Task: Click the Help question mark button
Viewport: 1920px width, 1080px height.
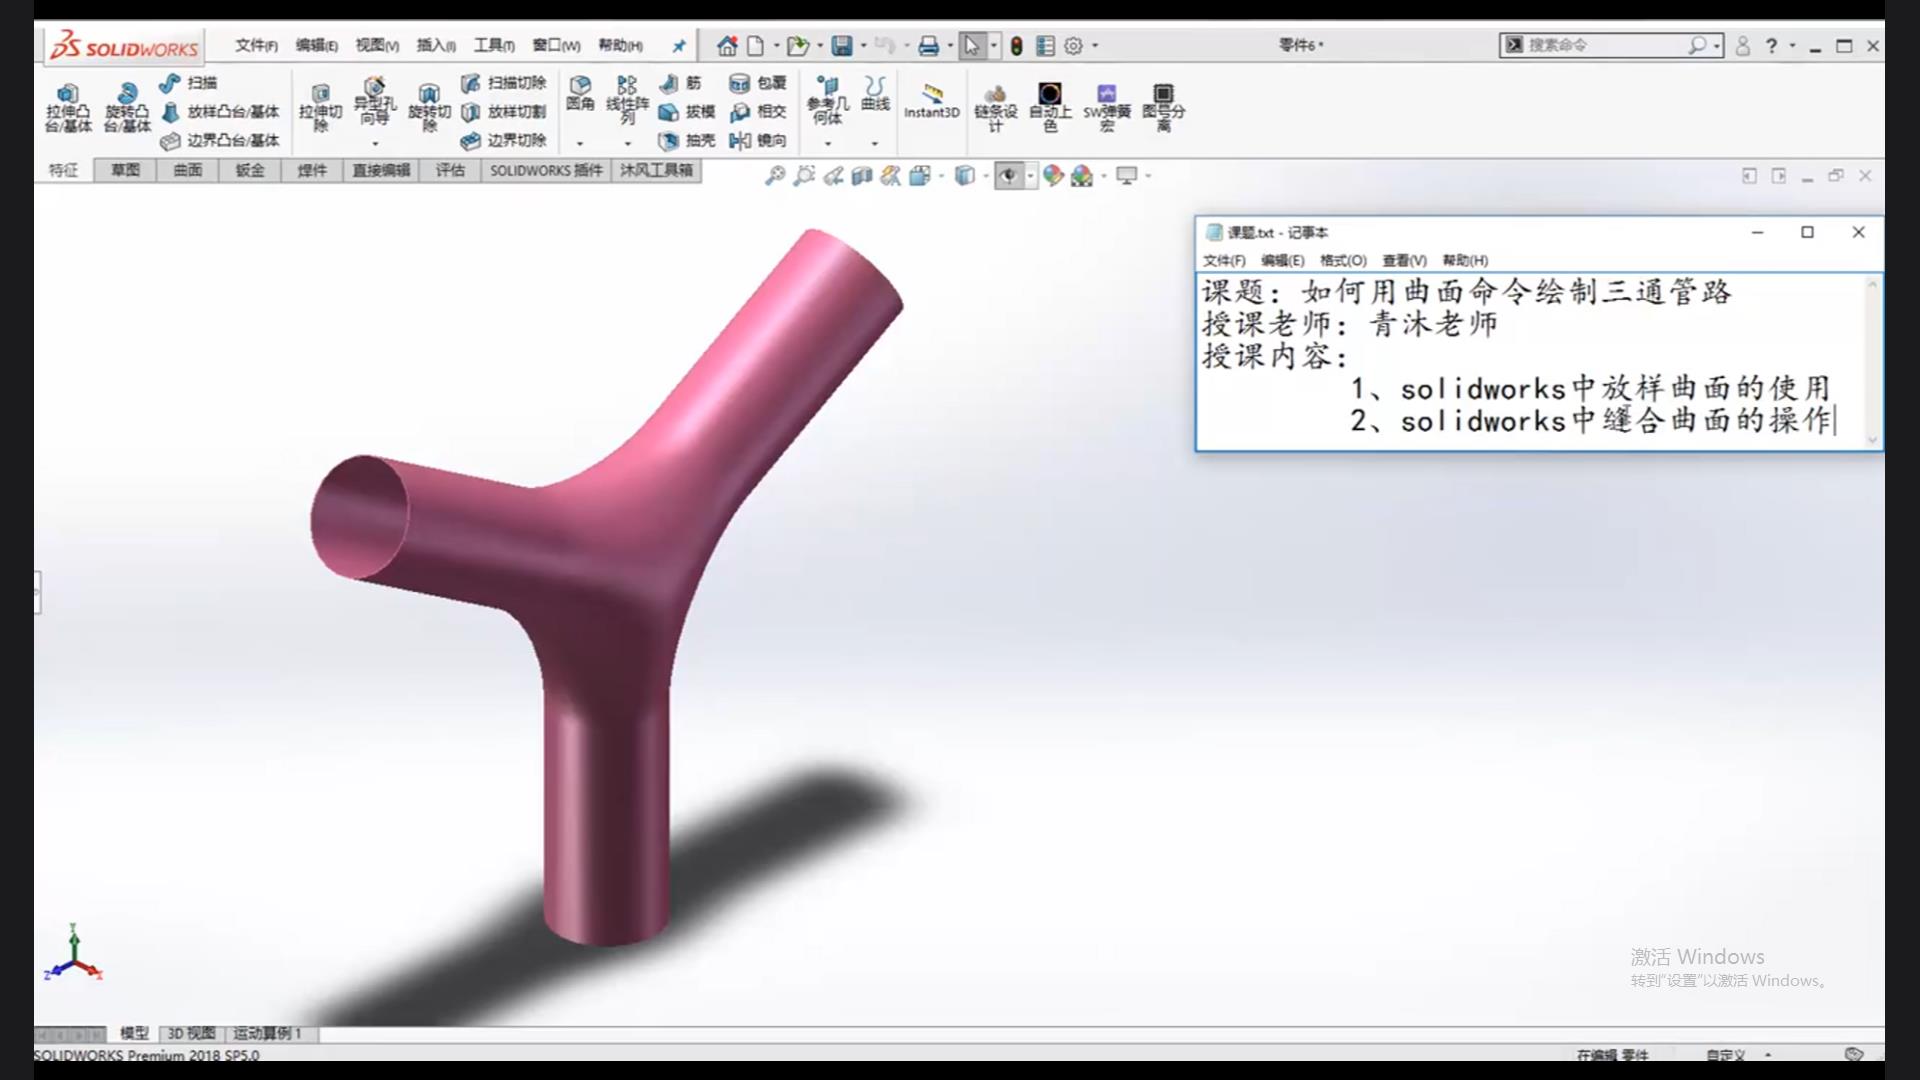Action: pyautogui.click(x=1771, y=46)
